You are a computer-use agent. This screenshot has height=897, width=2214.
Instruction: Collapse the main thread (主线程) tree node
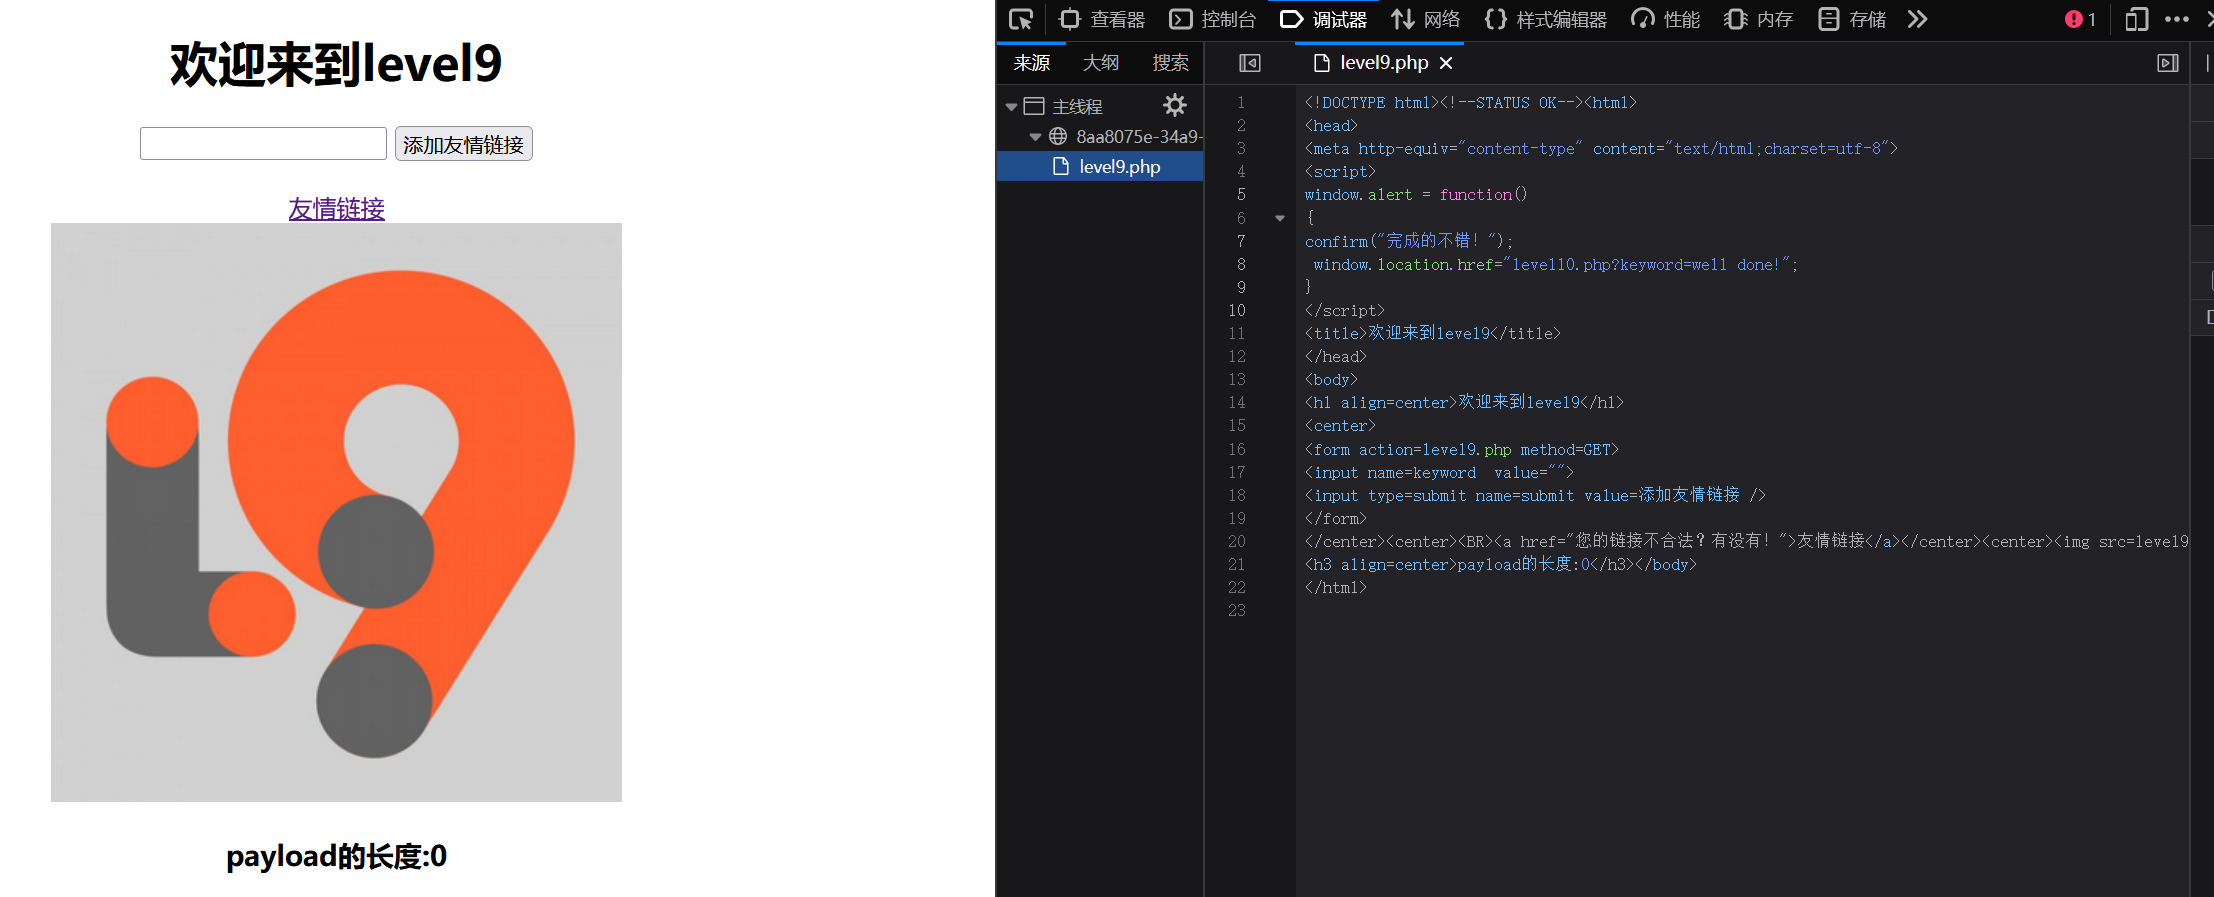(x=1011, y=106)
